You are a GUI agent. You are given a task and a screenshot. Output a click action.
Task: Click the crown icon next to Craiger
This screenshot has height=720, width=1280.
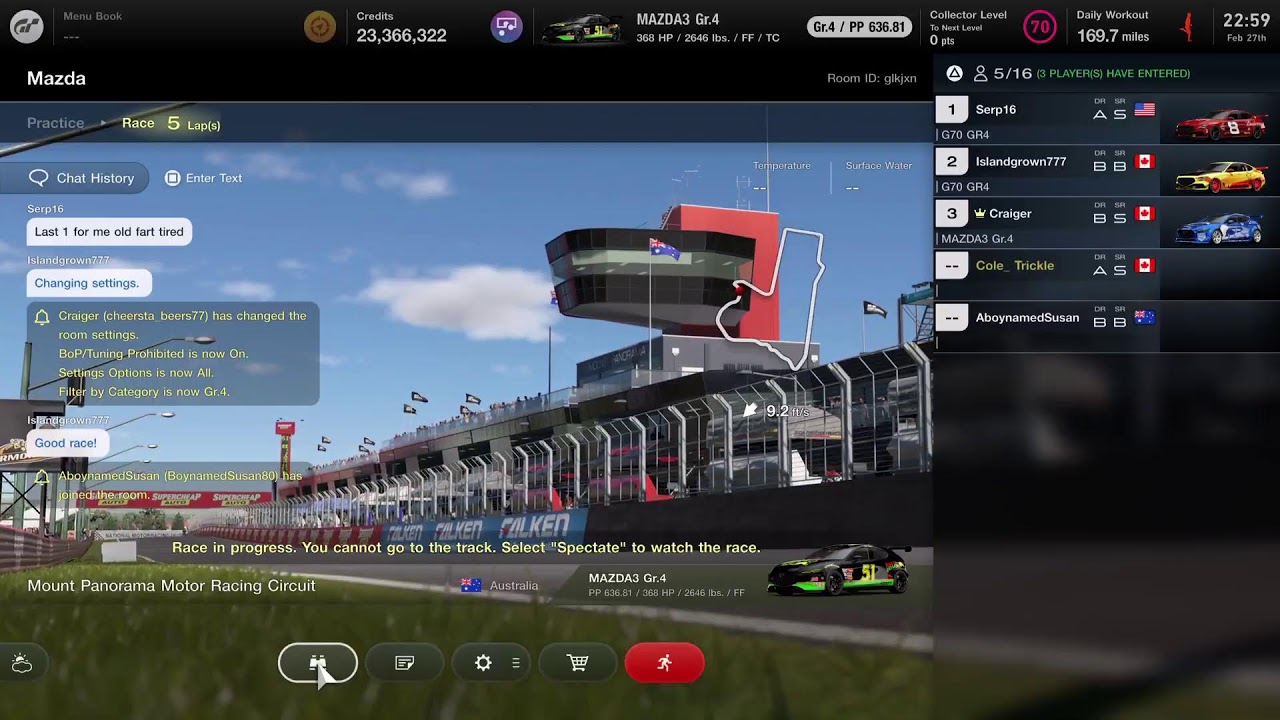[x=980, y=213]
